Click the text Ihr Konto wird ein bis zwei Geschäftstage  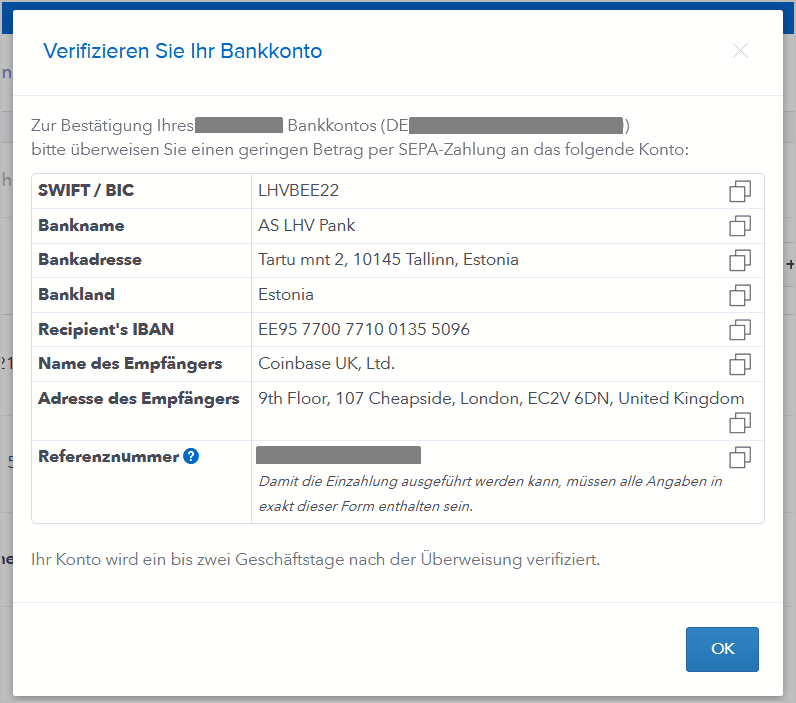(315, 560)
